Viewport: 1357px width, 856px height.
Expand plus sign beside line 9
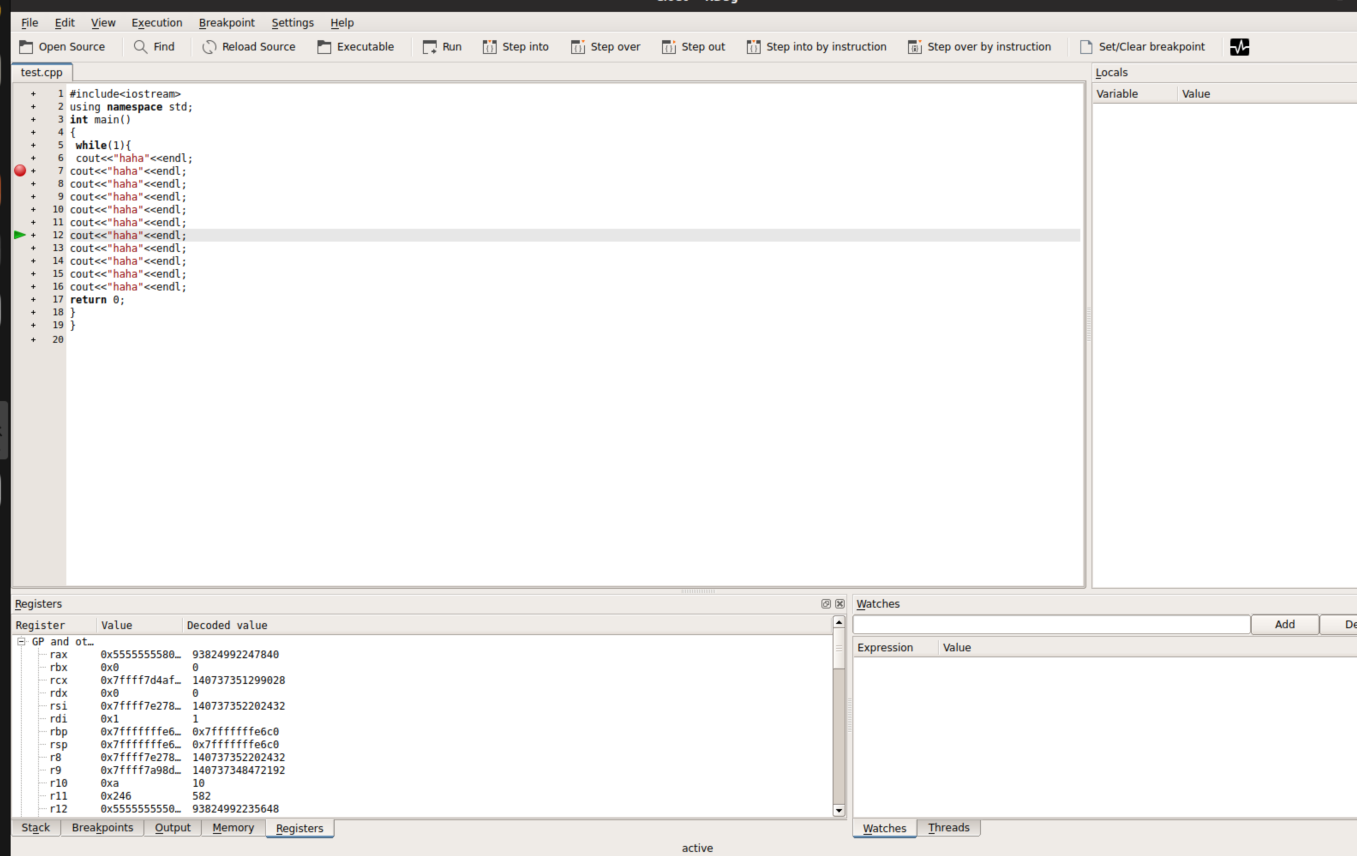tap(33, 197)
